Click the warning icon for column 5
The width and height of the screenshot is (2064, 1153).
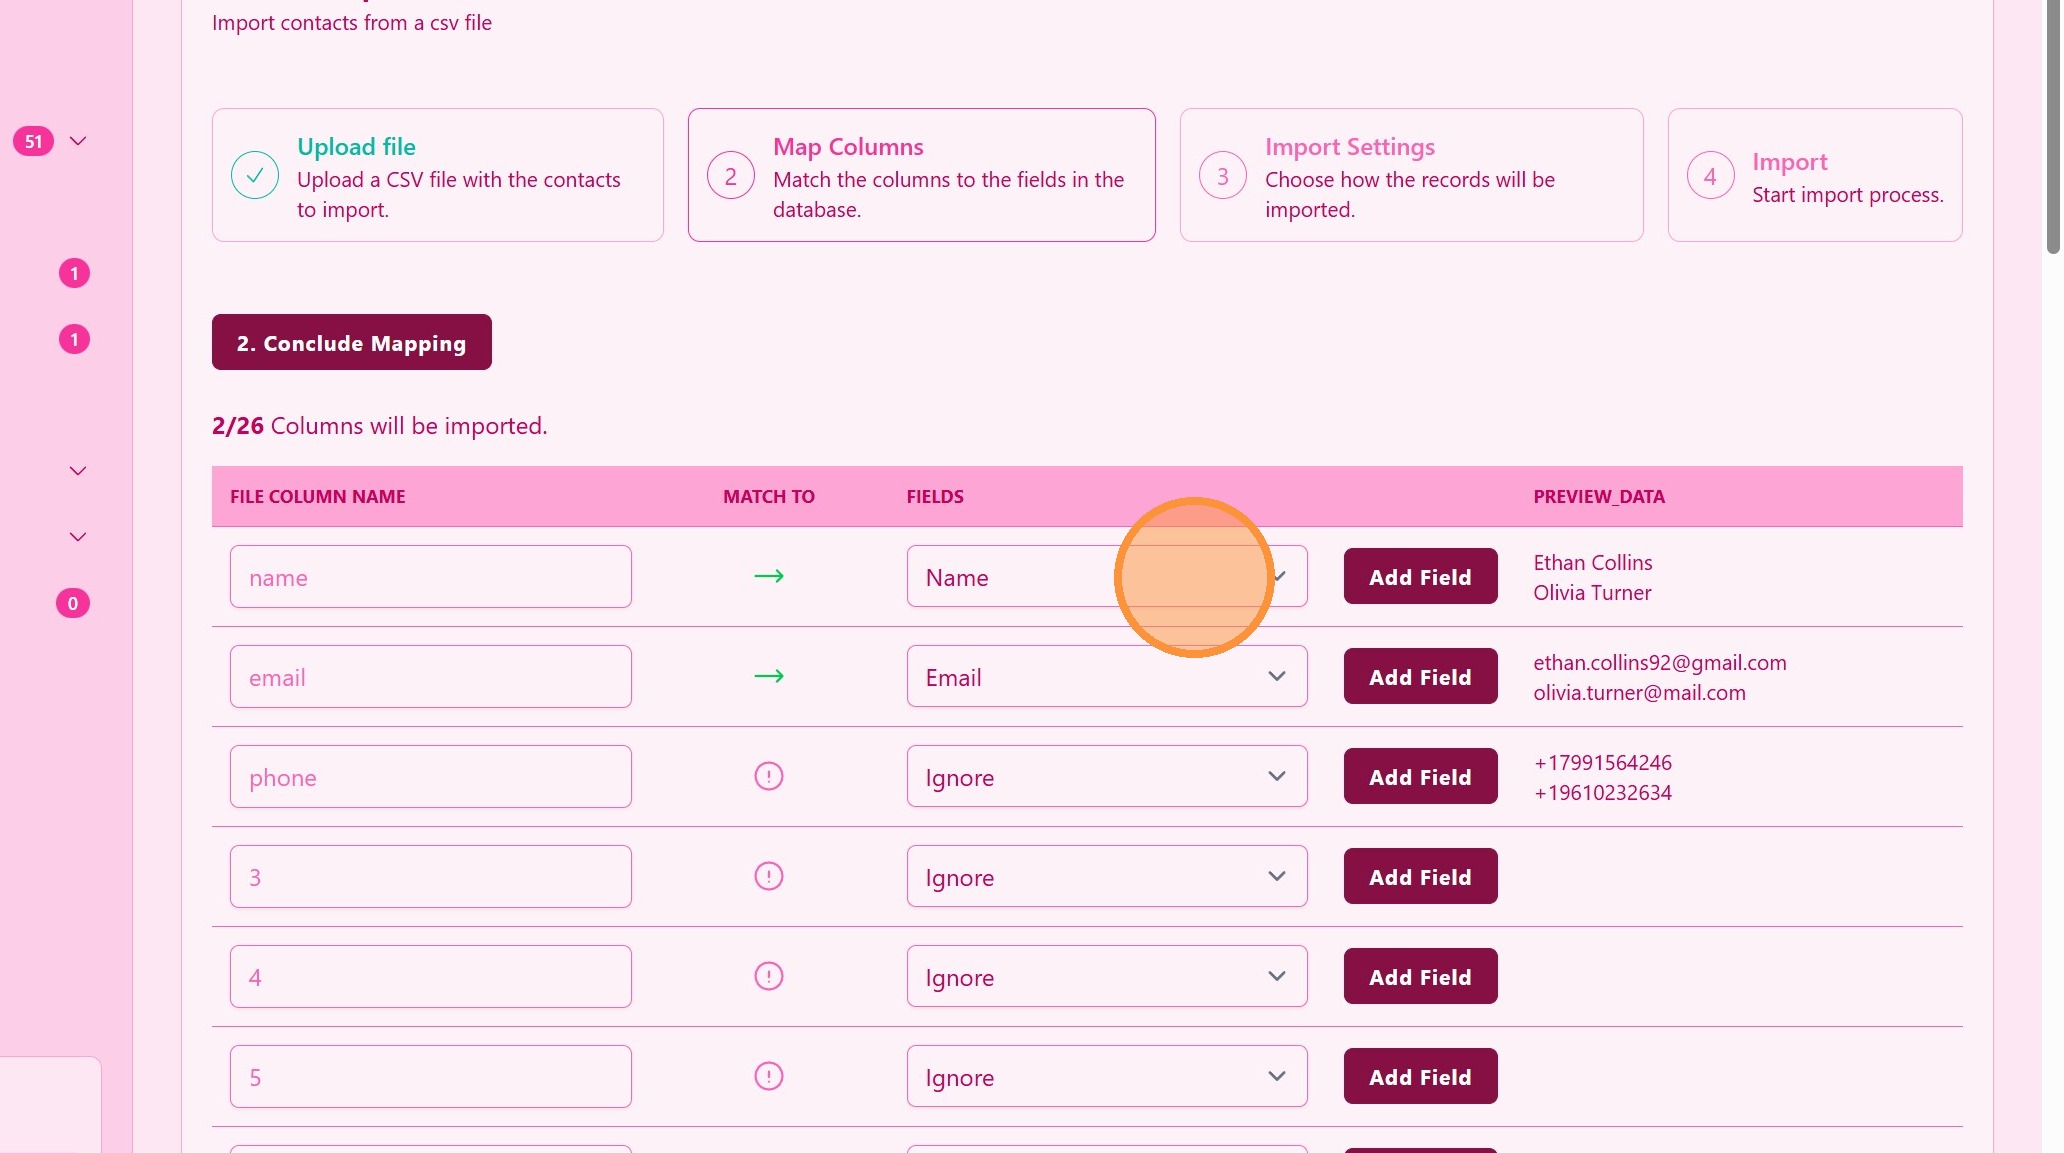[x=768, y=1076]
